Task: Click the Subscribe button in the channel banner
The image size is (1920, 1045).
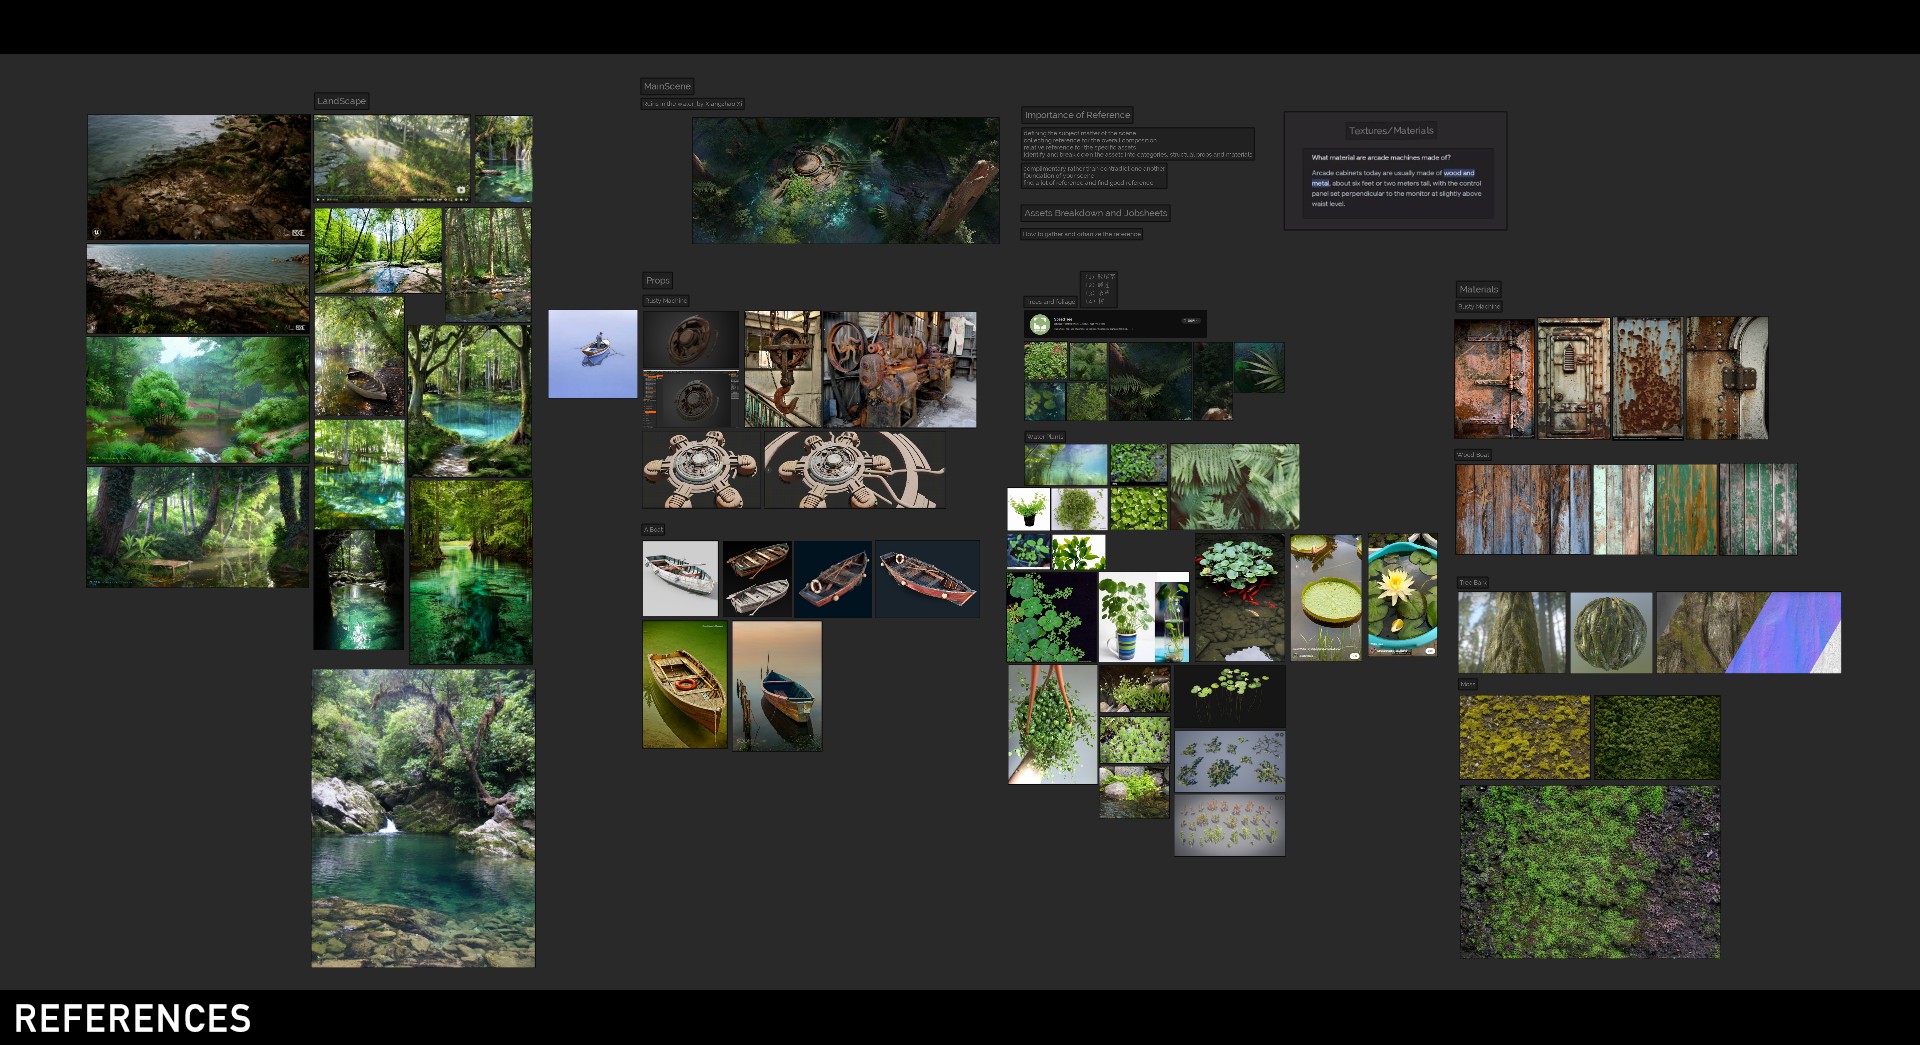Action: click(1191, 320)
